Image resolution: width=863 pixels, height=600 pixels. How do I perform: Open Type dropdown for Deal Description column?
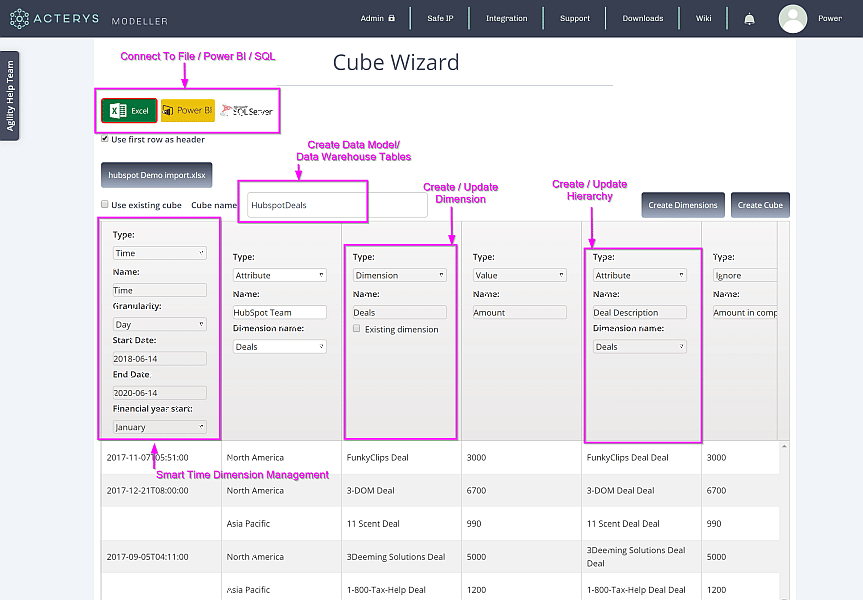[640, 275]
